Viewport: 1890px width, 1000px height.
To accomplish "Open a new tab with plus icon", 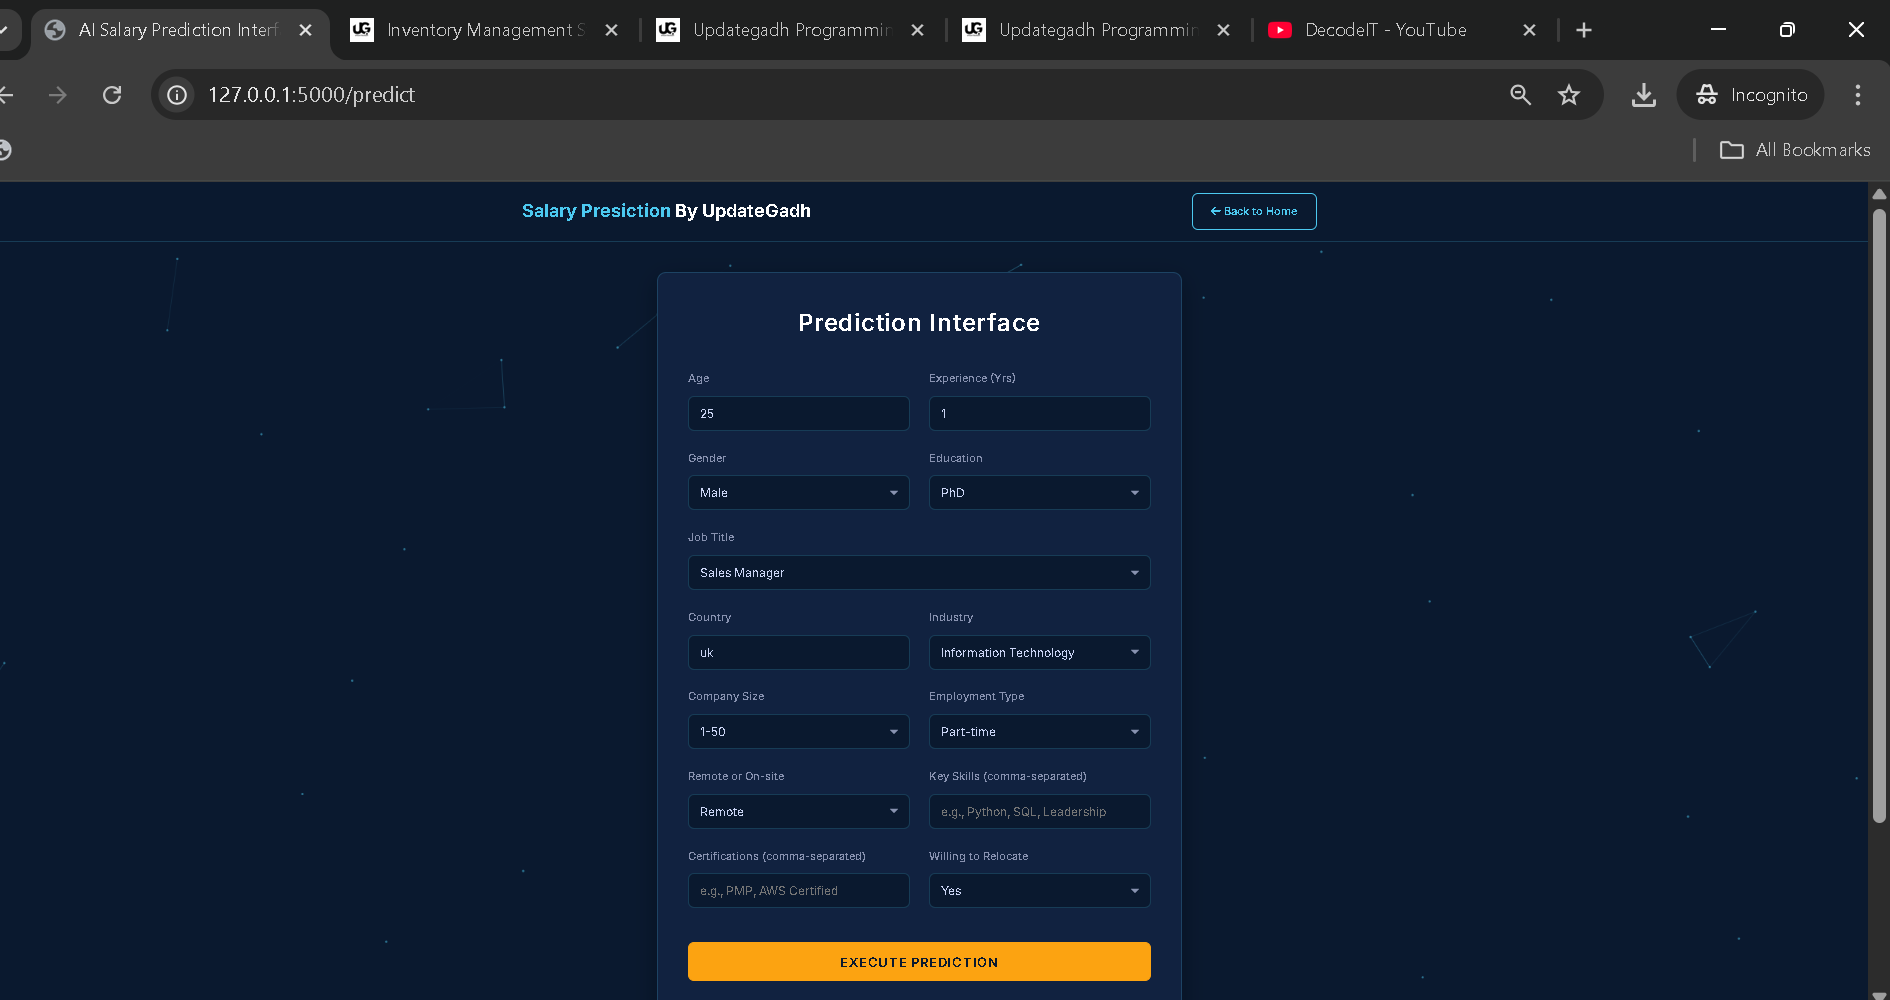I will tap(1583, 30).
